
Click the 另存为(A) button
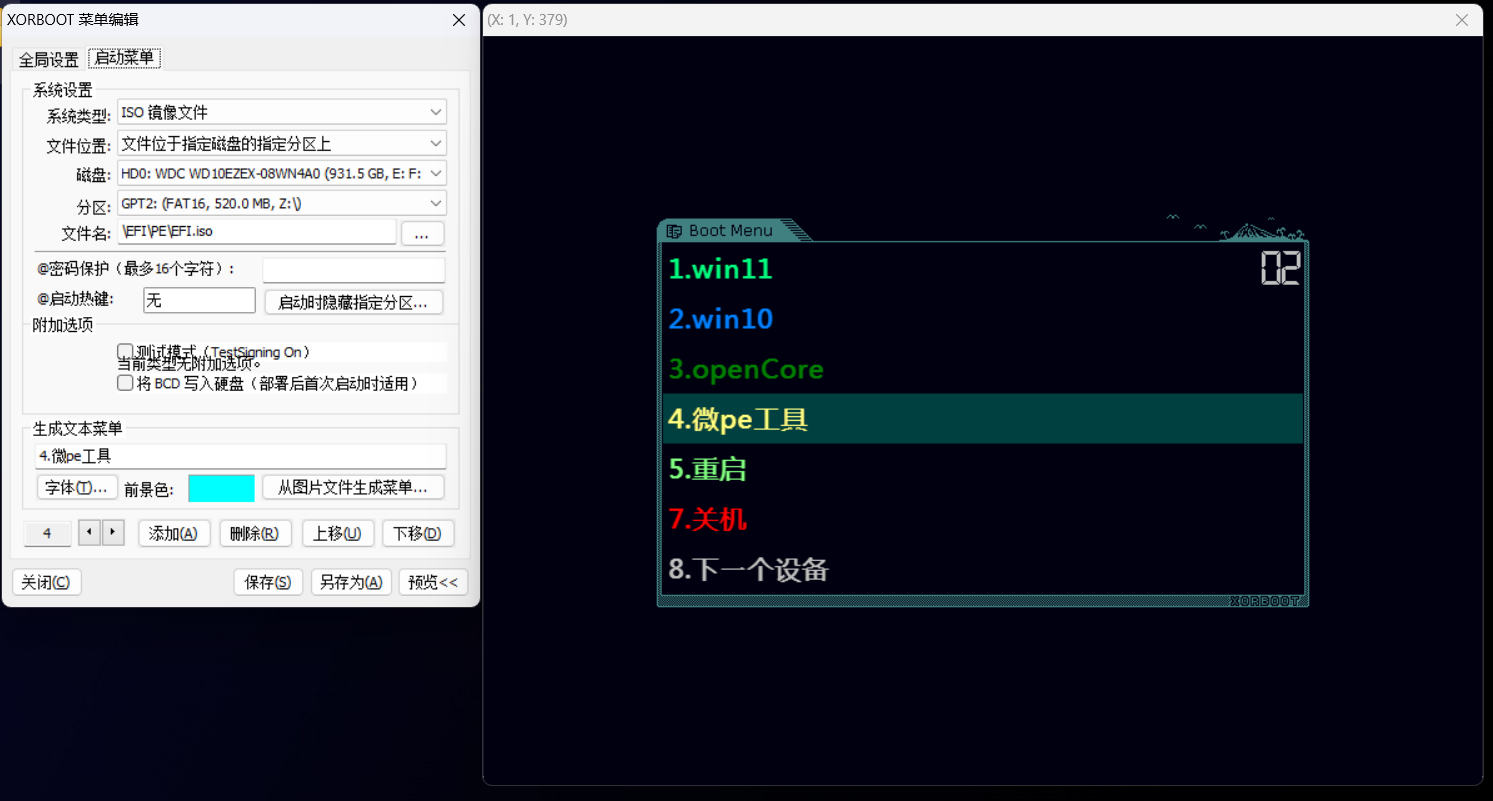pos(351,582)
